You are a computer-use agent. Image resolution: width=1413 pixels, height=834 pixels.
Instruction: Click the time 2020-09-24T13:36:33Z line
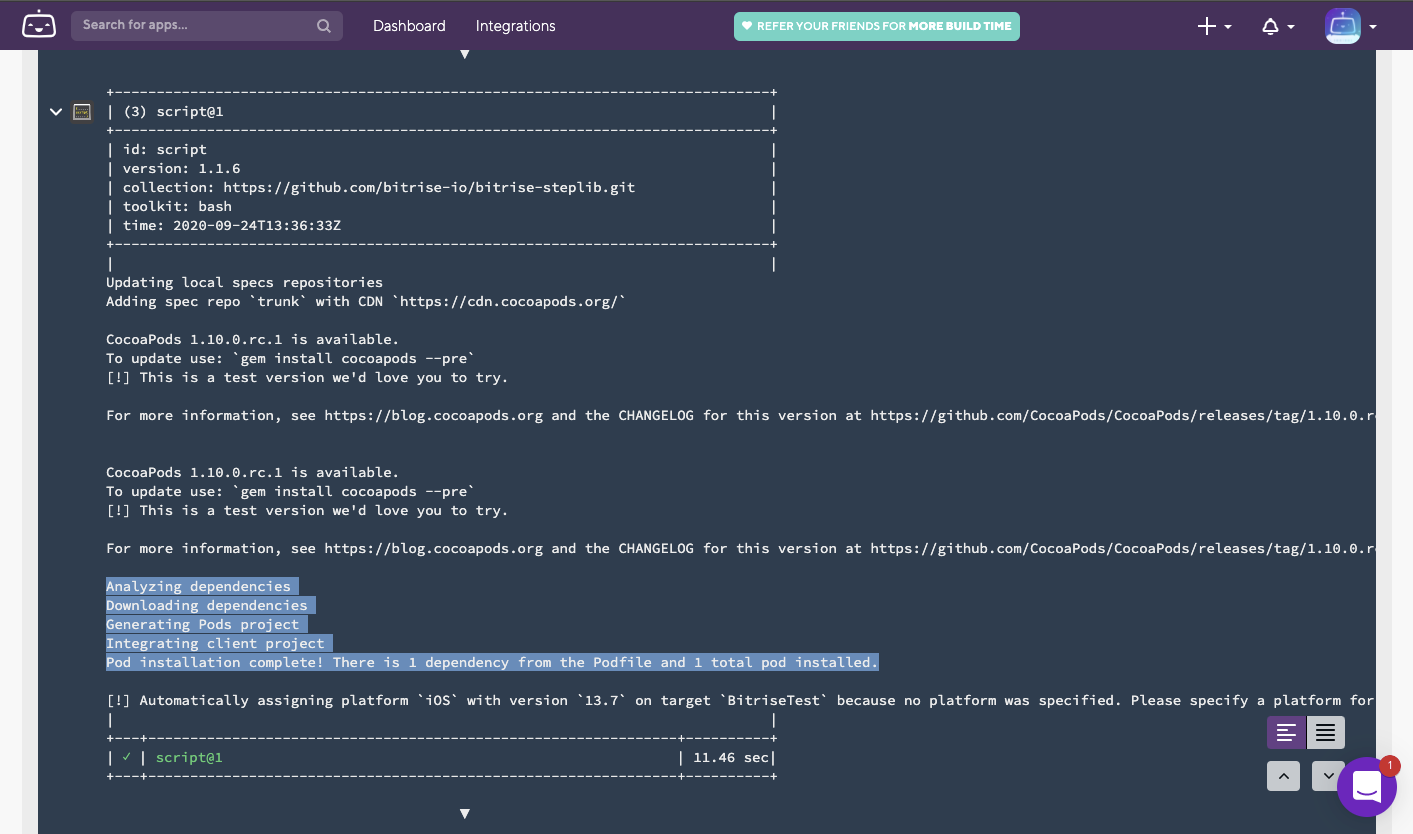(x=232, y=226)
